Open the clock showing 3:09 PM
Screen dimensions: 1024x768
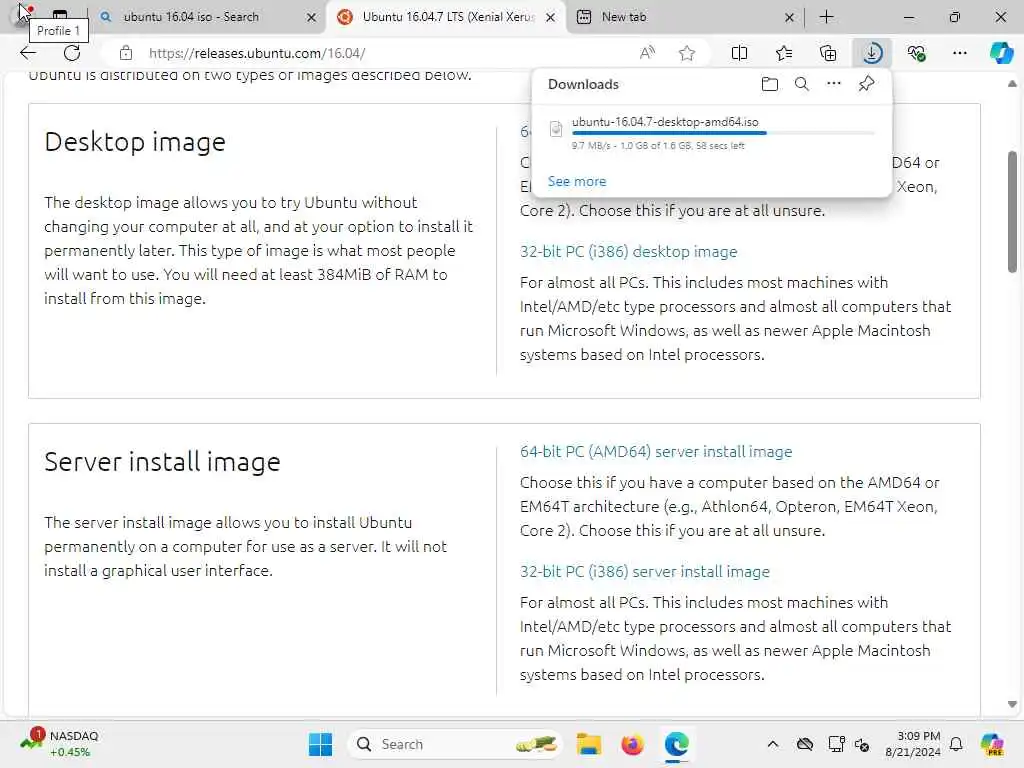[913, 744]
